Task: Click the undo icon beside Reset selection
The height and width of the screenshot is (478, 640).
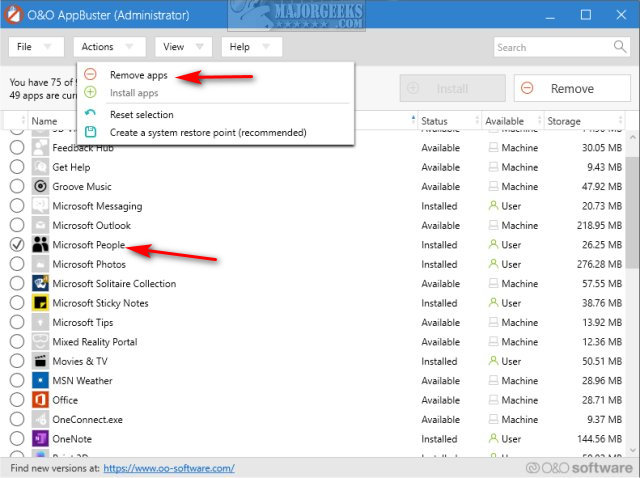Action: click(x=90, y=112)
